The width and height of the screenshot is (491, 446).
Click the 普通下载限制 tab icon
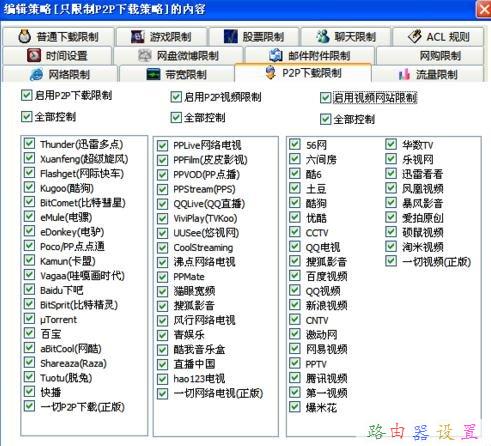(24, 36)
